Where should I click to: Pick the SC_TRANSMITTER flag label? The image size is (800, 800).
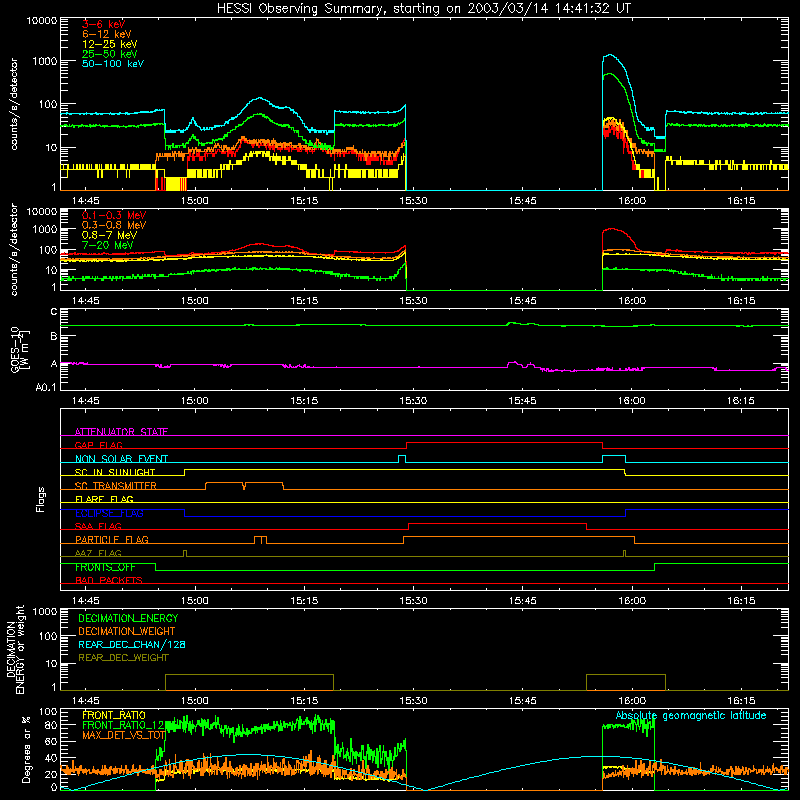[x=115, y=485]
